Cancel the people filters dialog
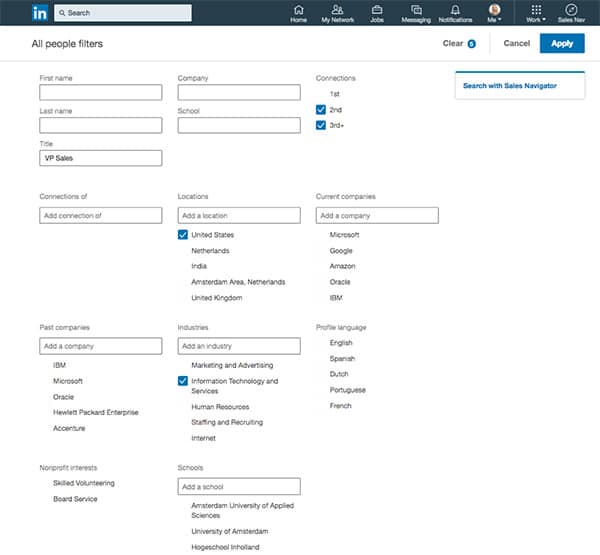600x555 pixels. [x=517, y=43]
